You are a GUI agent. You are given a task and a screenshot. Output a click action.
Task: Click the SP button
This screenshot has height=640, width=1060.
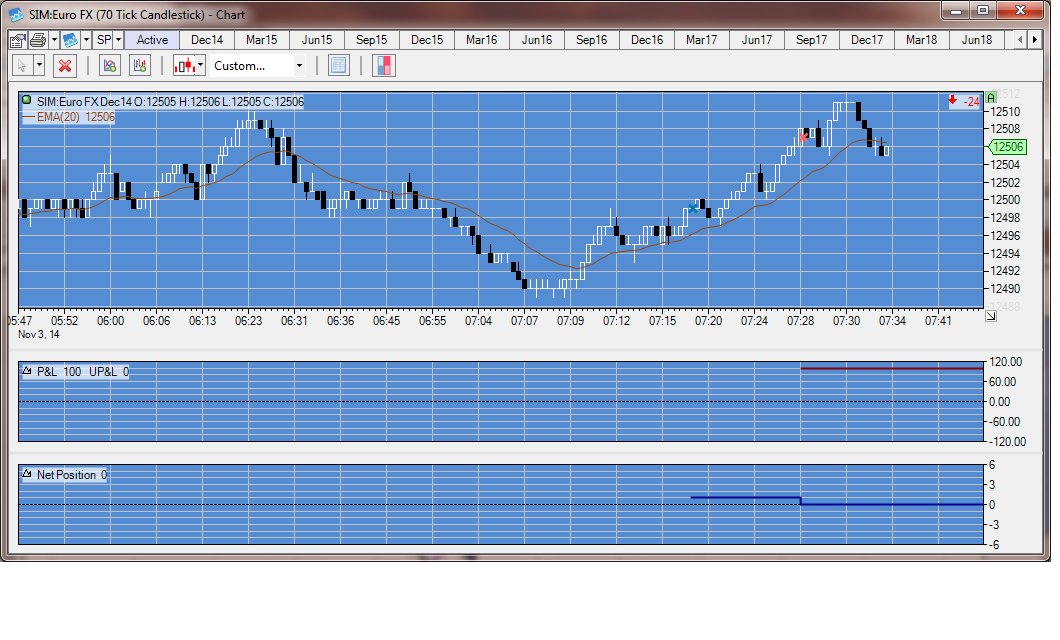[x=103, y=40]
